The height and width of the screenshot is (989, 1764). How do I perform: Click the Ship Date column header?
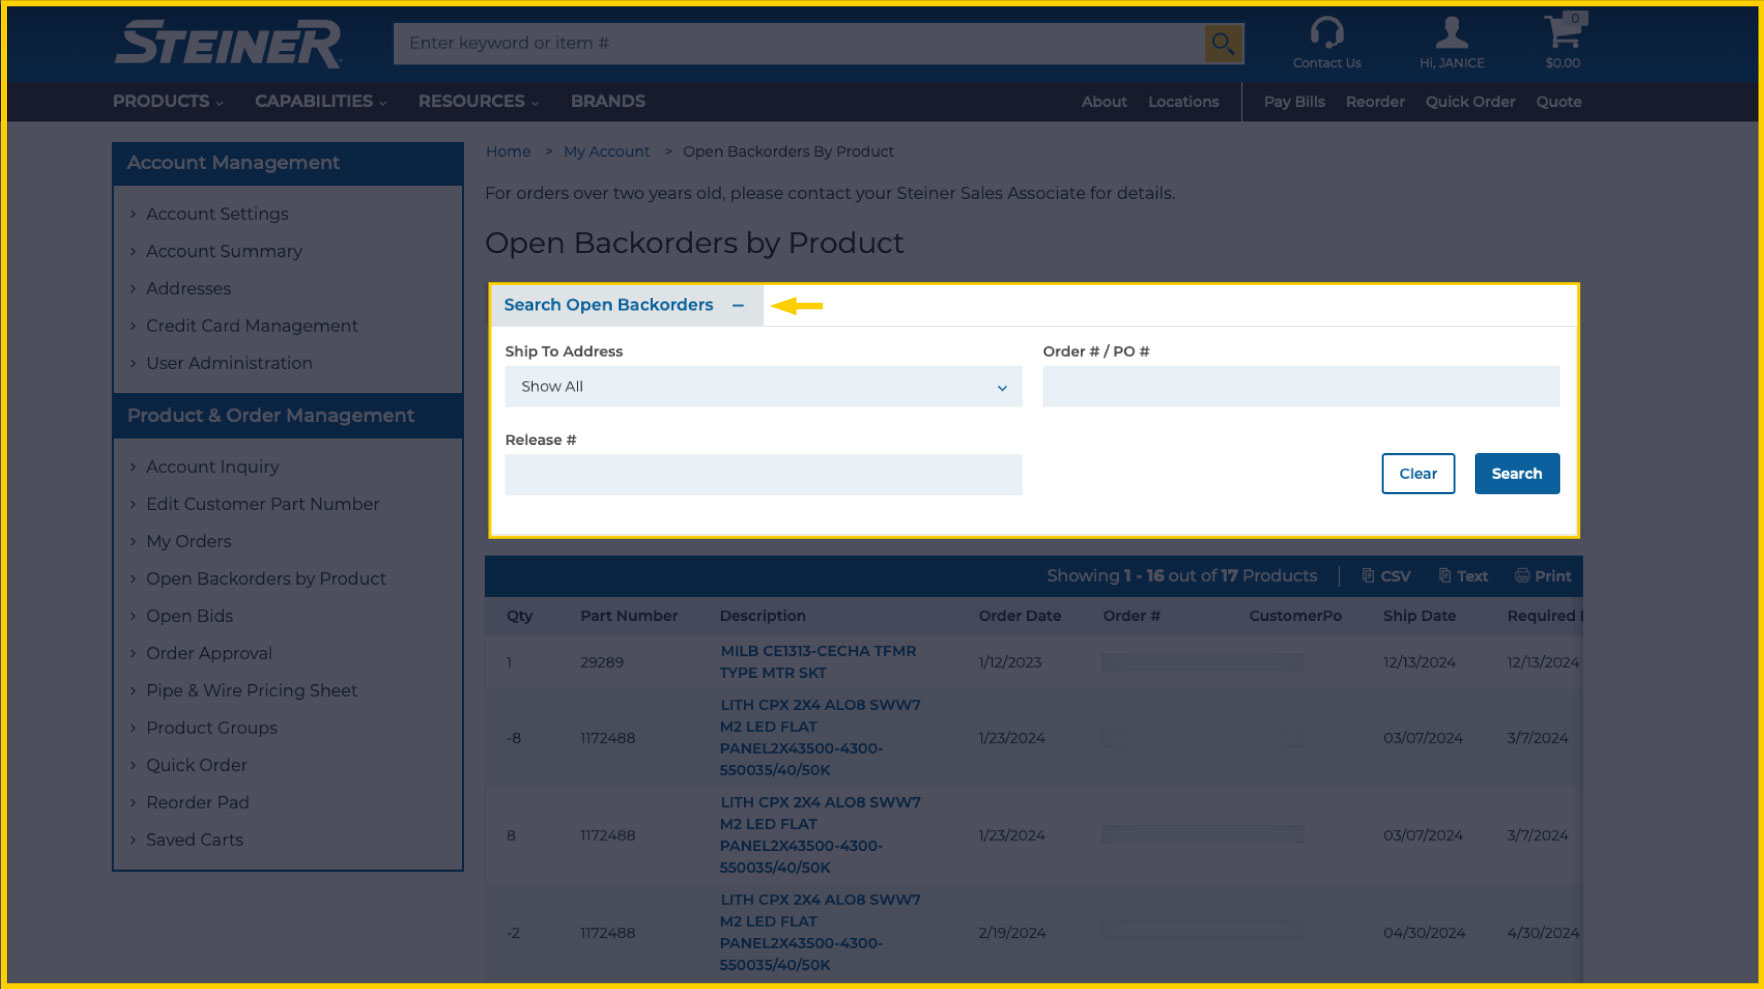(1419, 616)
